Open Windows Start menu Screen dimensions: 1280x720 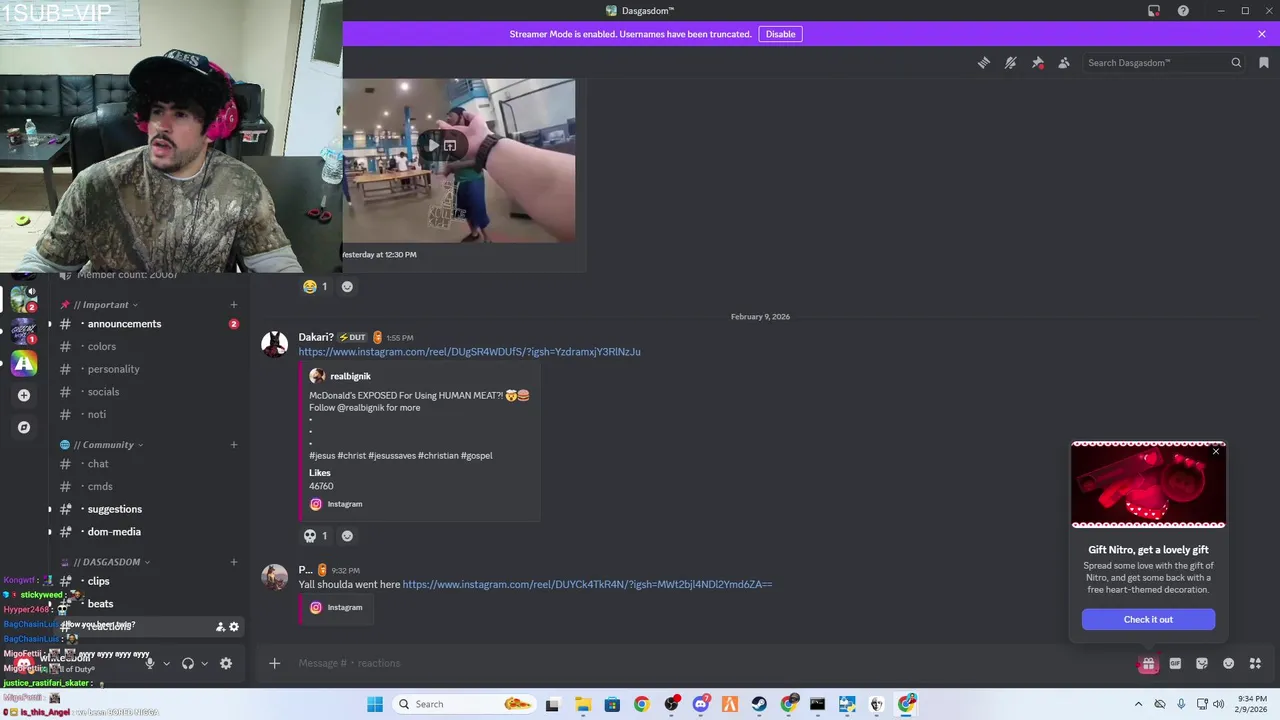(x=375, y=704)
